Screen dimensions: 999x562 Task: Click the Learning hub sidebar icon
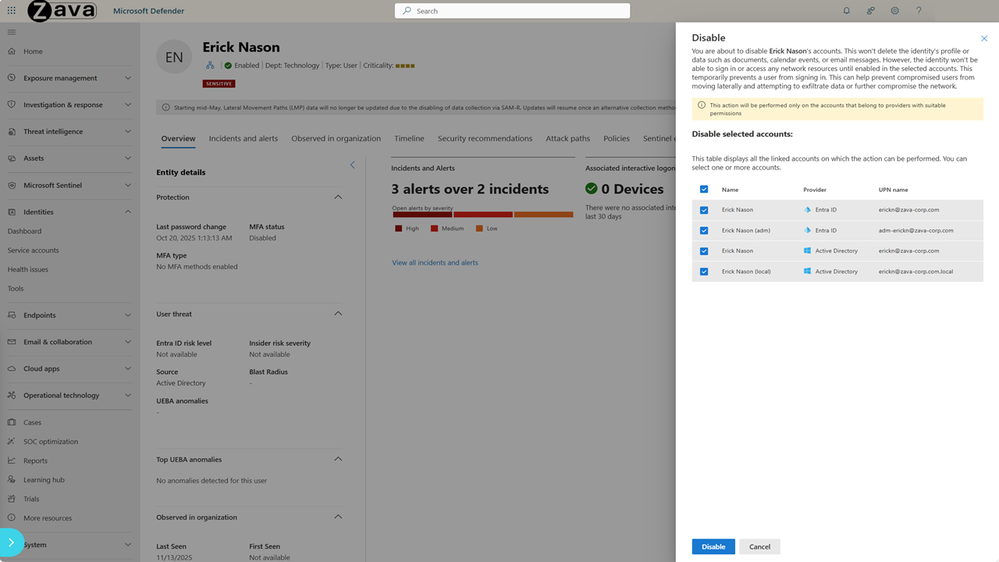tap(11, 479)
